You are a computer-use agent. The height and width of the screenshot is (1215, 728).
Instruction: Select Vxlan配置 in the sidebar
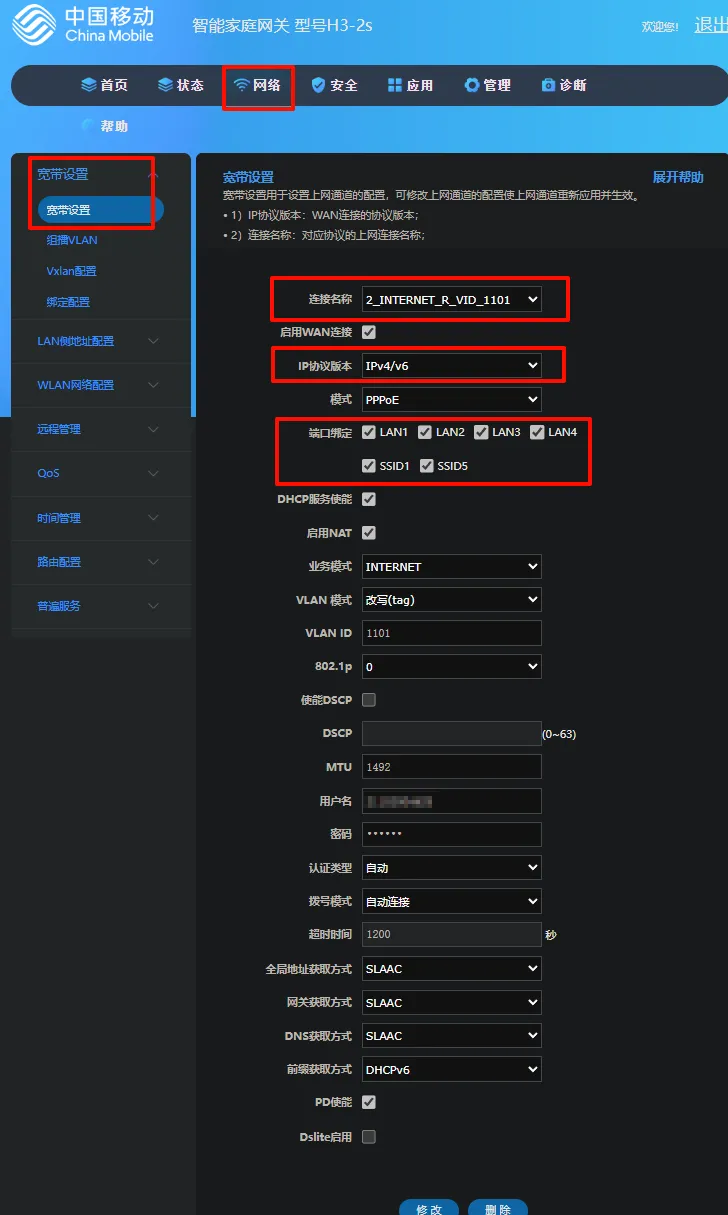click(x=72, y=271)
